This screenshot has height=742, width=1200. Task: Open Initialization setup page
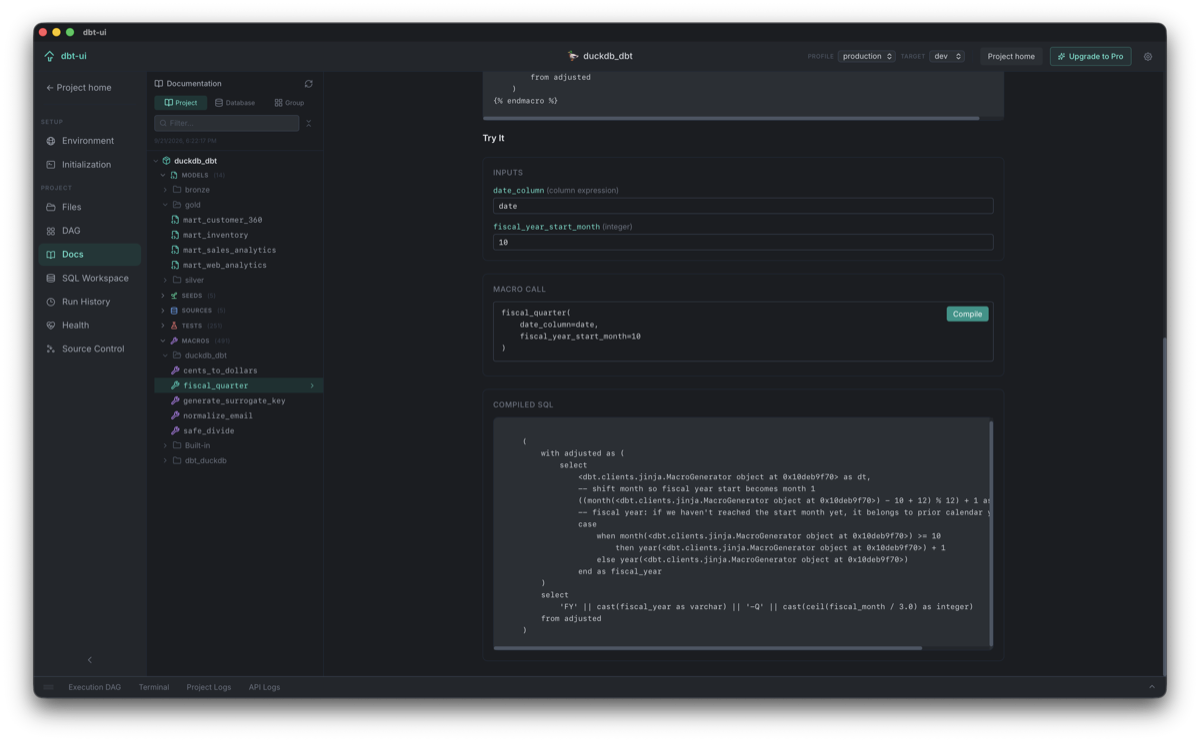(89, 165)
